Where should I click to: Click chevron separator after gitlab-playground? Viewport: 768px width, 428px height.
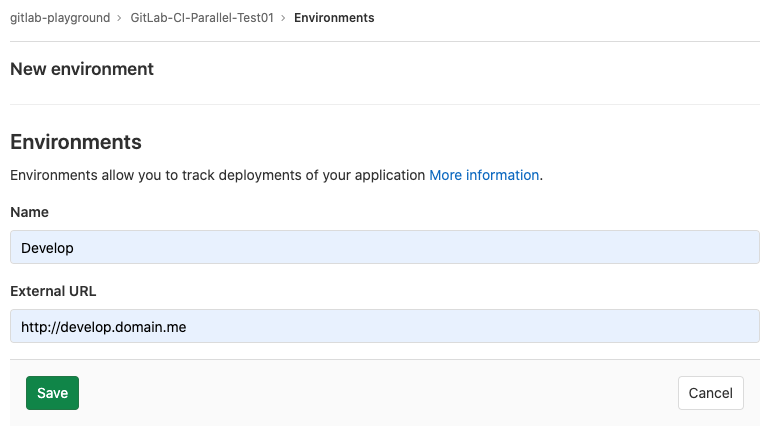click(x=121, y=18)
